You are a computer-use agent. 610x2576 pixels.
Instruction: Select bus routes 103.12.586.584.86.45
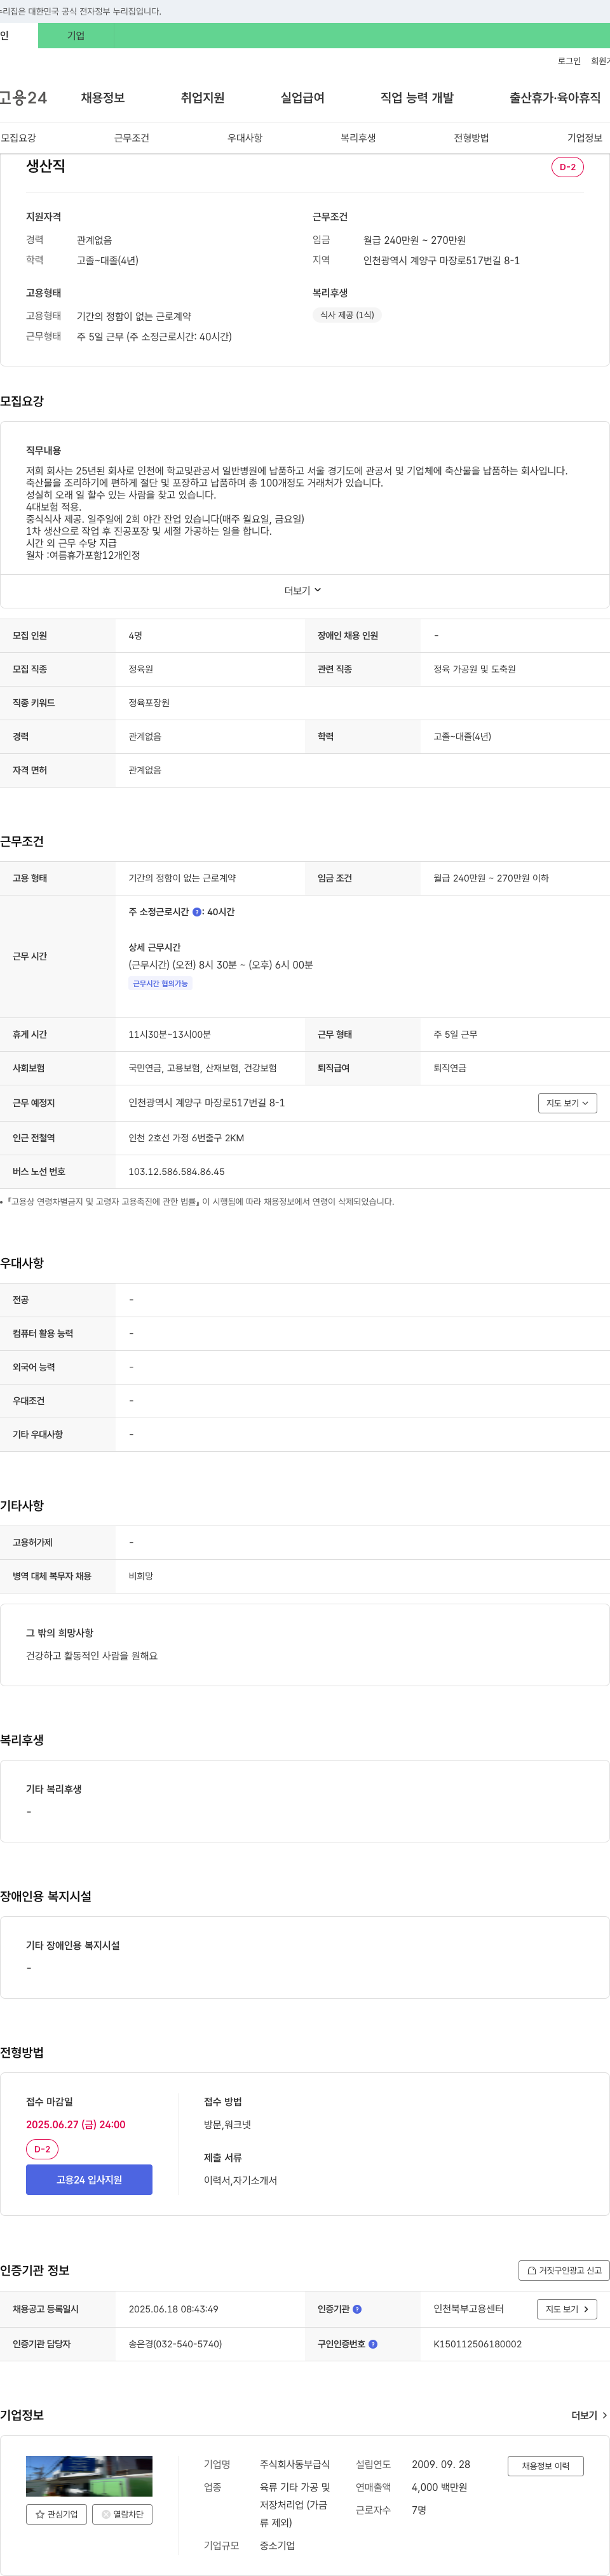[x=176, y=1172]
